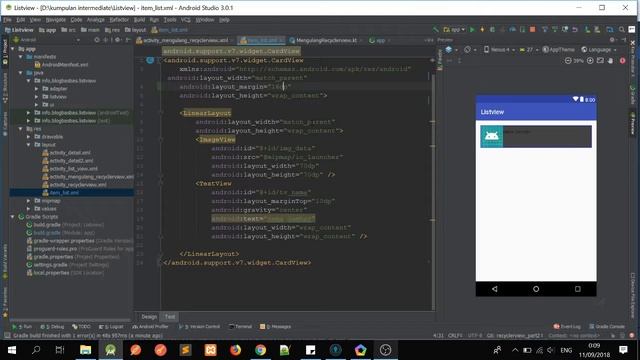Collapse the layout folder
Image resolution: width=640 pixels, height=360 pixels.
[29, 144]
